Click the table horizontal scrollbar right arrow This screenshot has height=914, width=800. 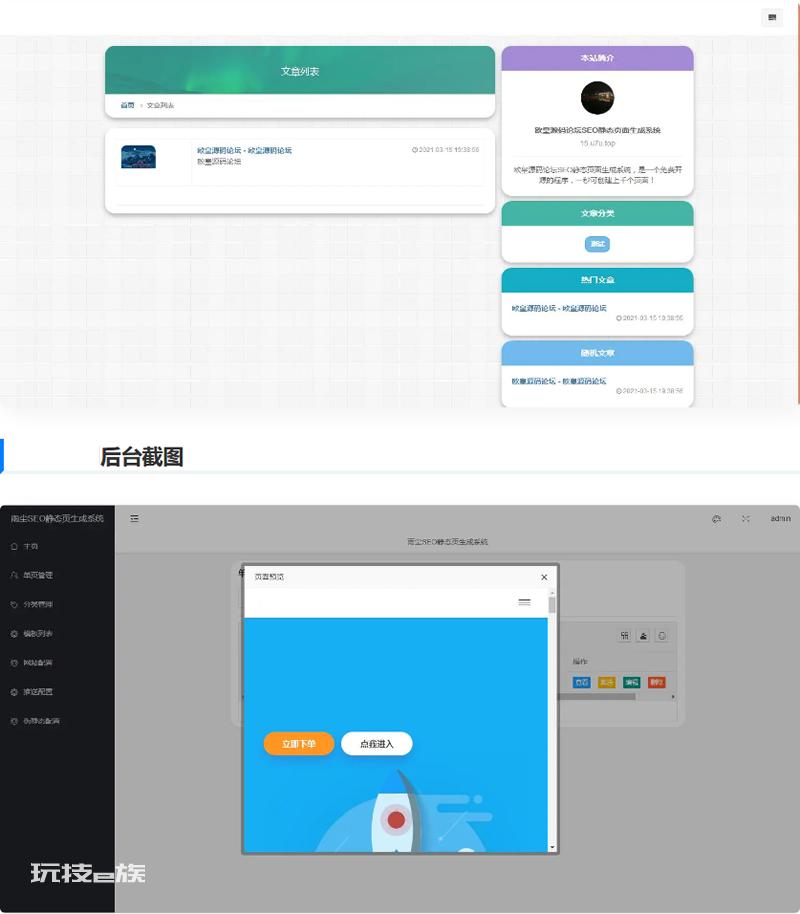coord(673,697)
